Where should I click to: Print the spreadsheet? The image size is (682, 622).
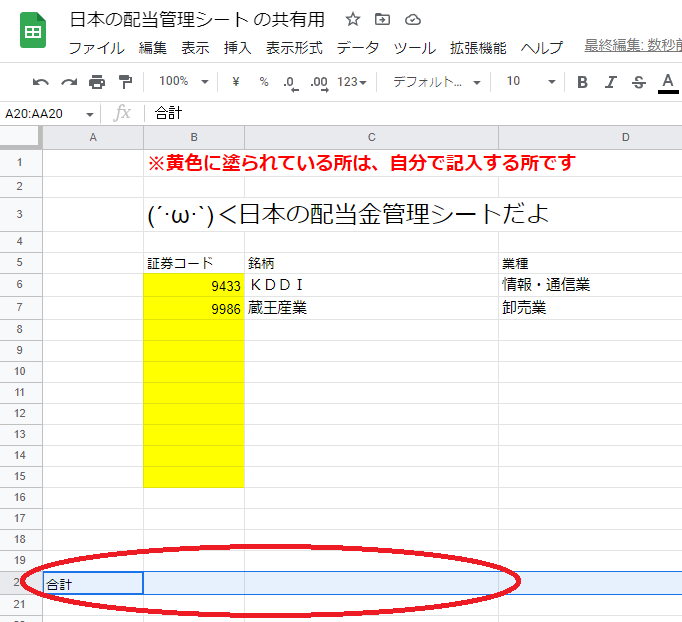pyautogui.click(x=97, y=82)
